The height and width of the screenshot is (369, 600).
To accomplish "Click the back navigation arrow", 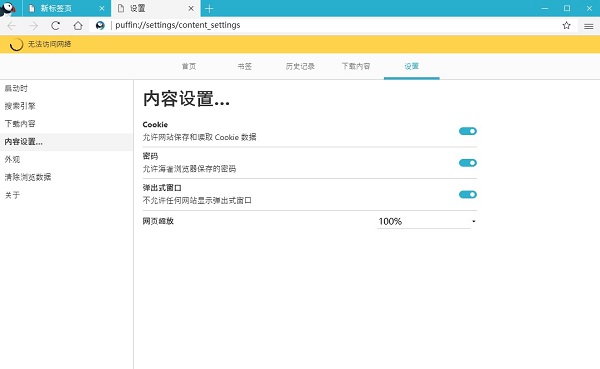I will click(11, 26).
